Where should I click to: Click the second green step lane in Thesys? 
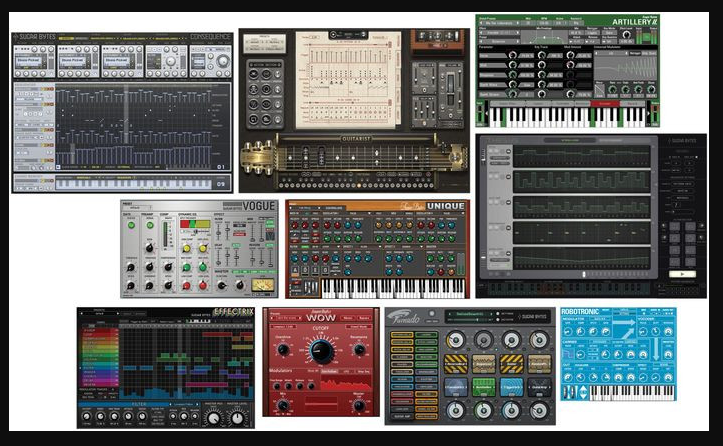pyautogui.click(x=582, y=181)
